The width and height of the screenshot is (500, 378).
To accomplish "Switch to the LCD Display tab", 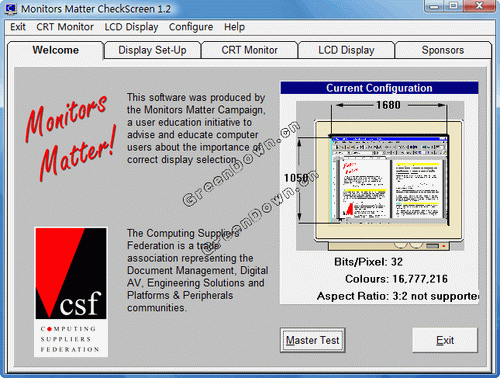I will [346, 50].
